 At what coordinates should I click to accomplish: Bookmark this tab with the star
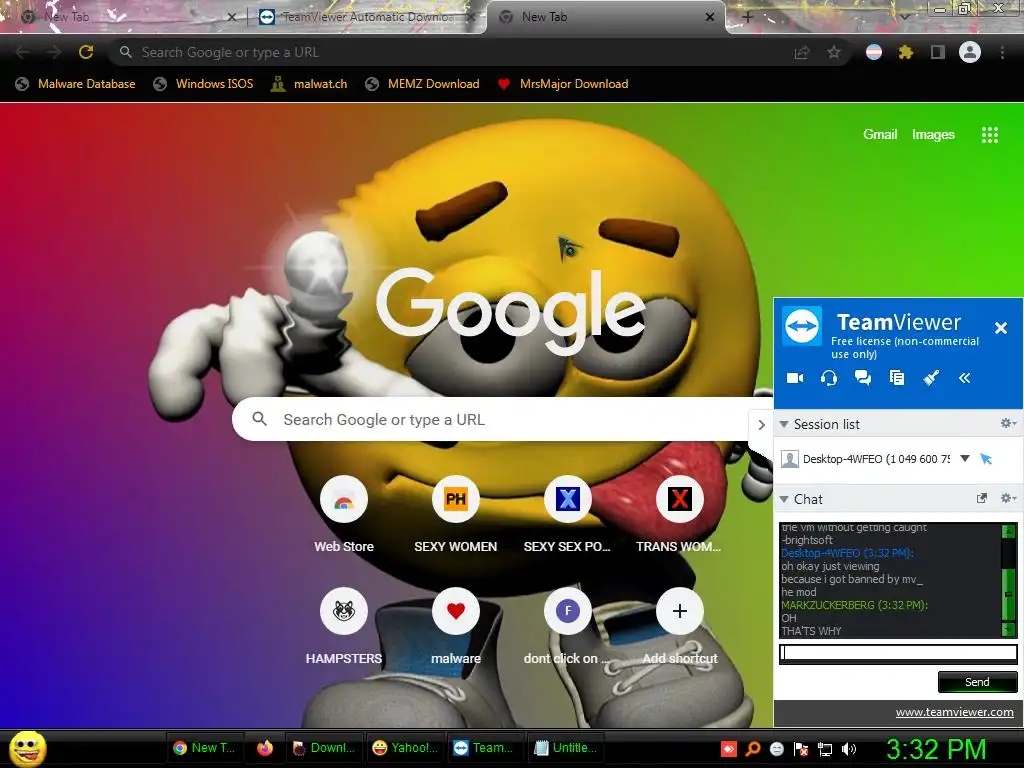point(834,52)
